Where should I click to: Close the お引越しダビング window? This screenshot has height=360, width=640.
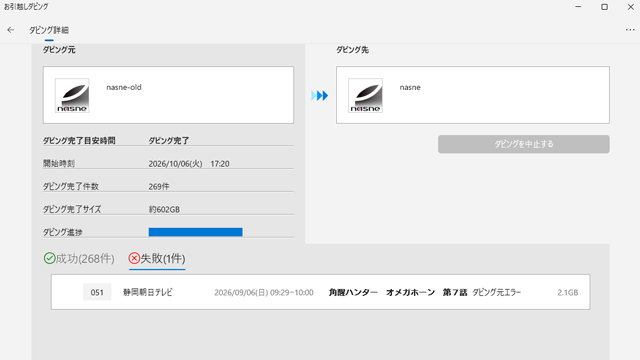[x=631, y=7]
